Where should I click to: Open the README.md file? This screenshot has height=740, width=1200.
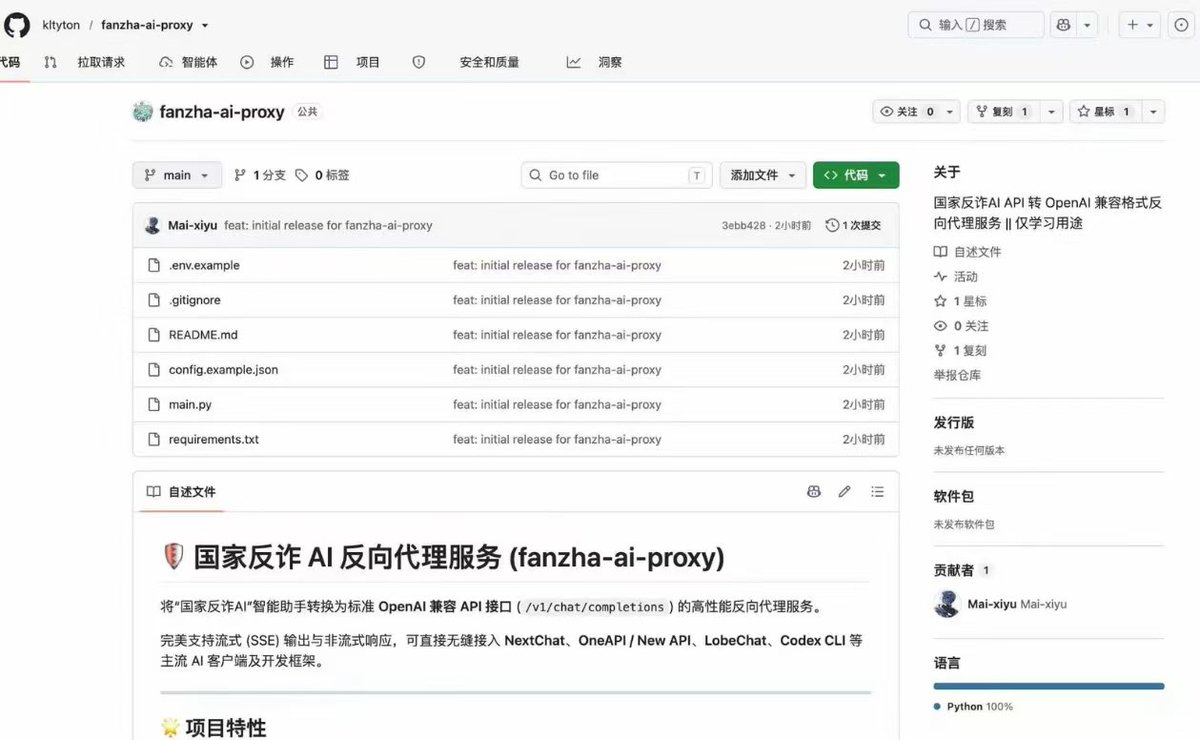[x=203, y=335]
